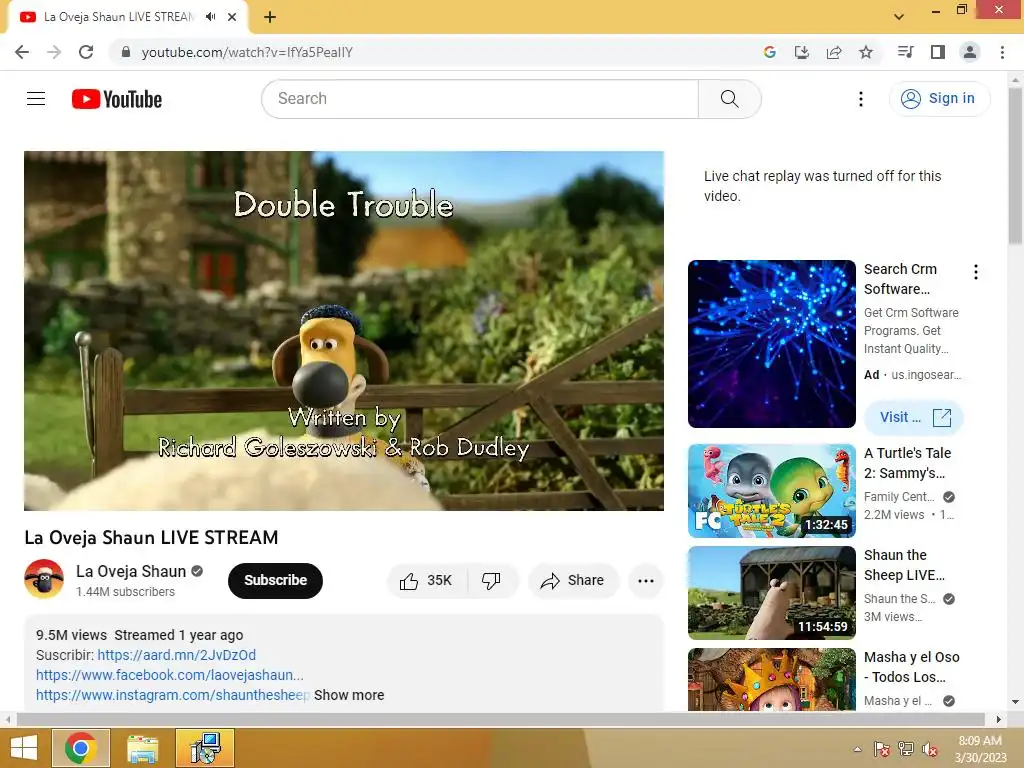Mute the tab via the speaker icon
Viewport: 1024px width, 768px height.
click(x=210, y=17)
